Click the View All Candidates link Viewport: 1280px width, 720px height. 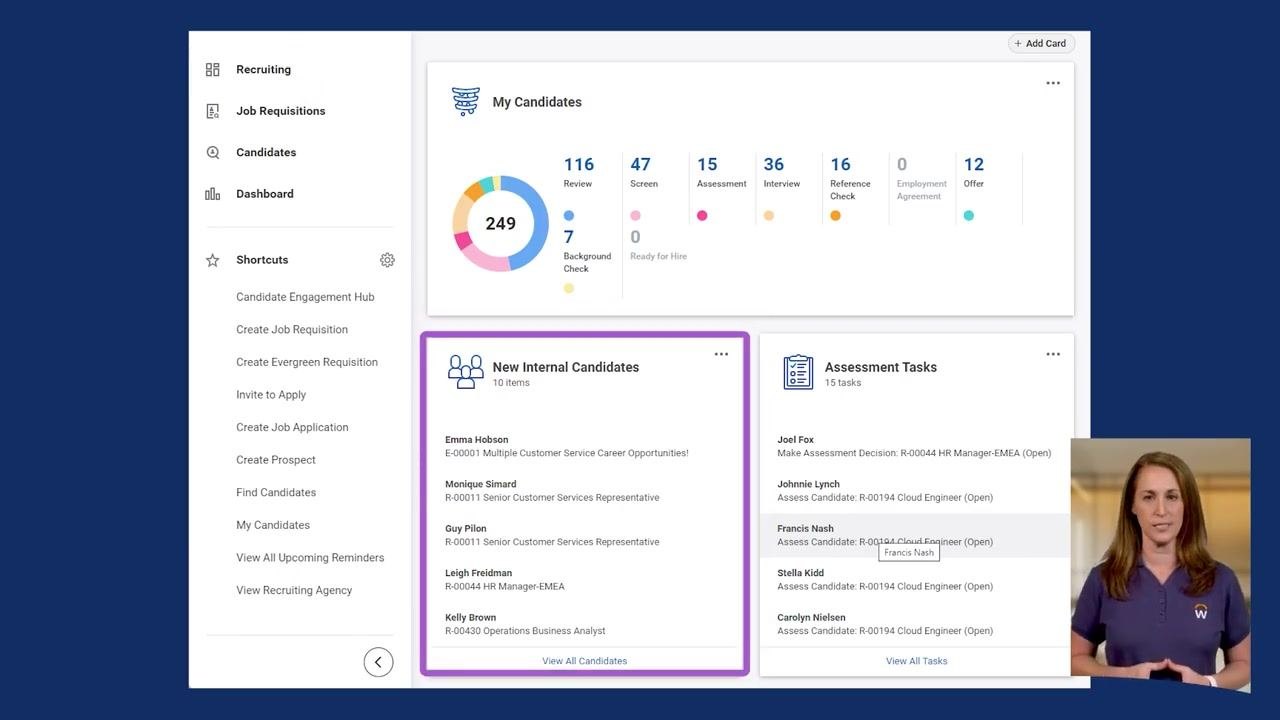[x=585, y=661]
